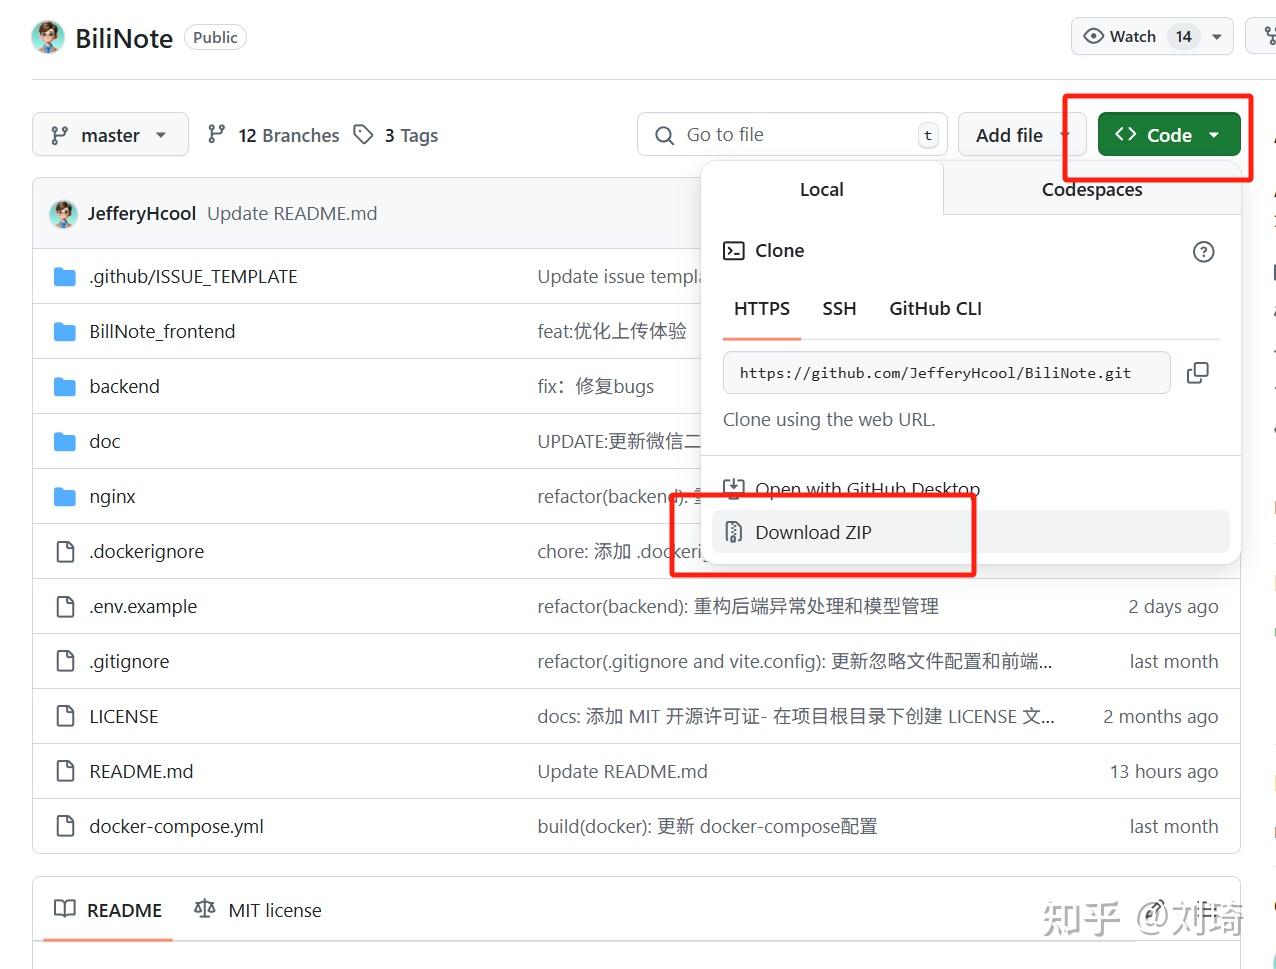Image resolution: width=1276 pixels, height=969 pixels.
Task: Click the book icon beside README
Action: pyautogui.click(x=66, y=909)
